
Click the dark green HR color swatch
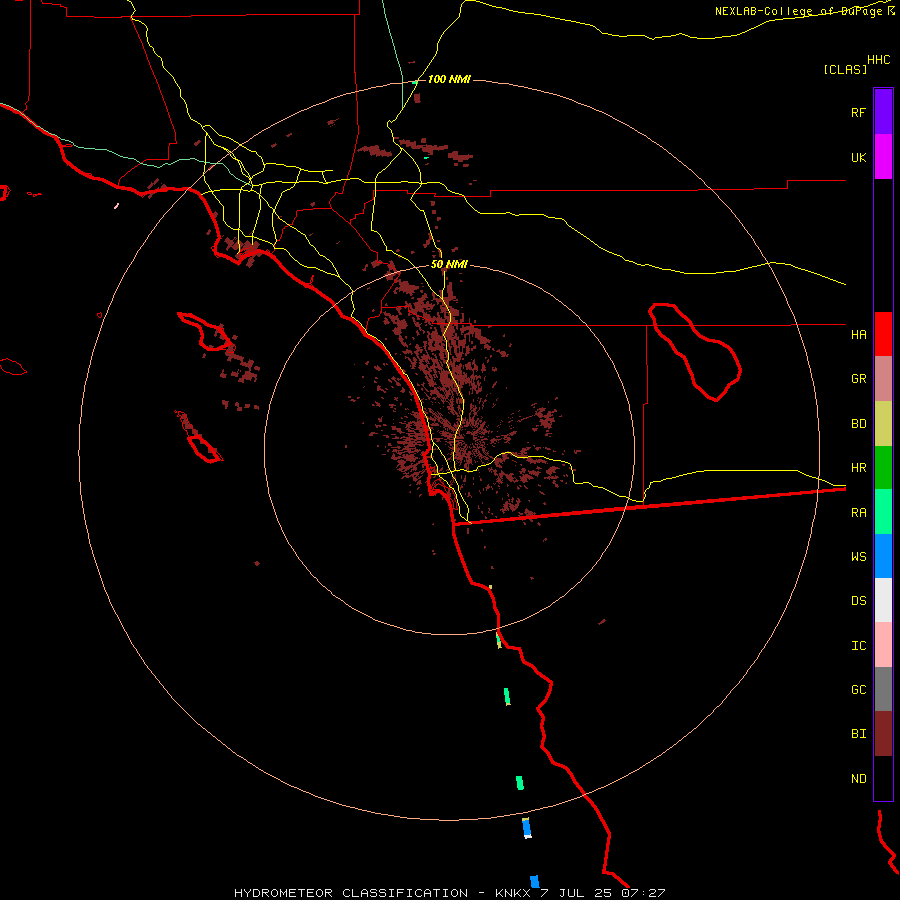(x=883, y=467)
